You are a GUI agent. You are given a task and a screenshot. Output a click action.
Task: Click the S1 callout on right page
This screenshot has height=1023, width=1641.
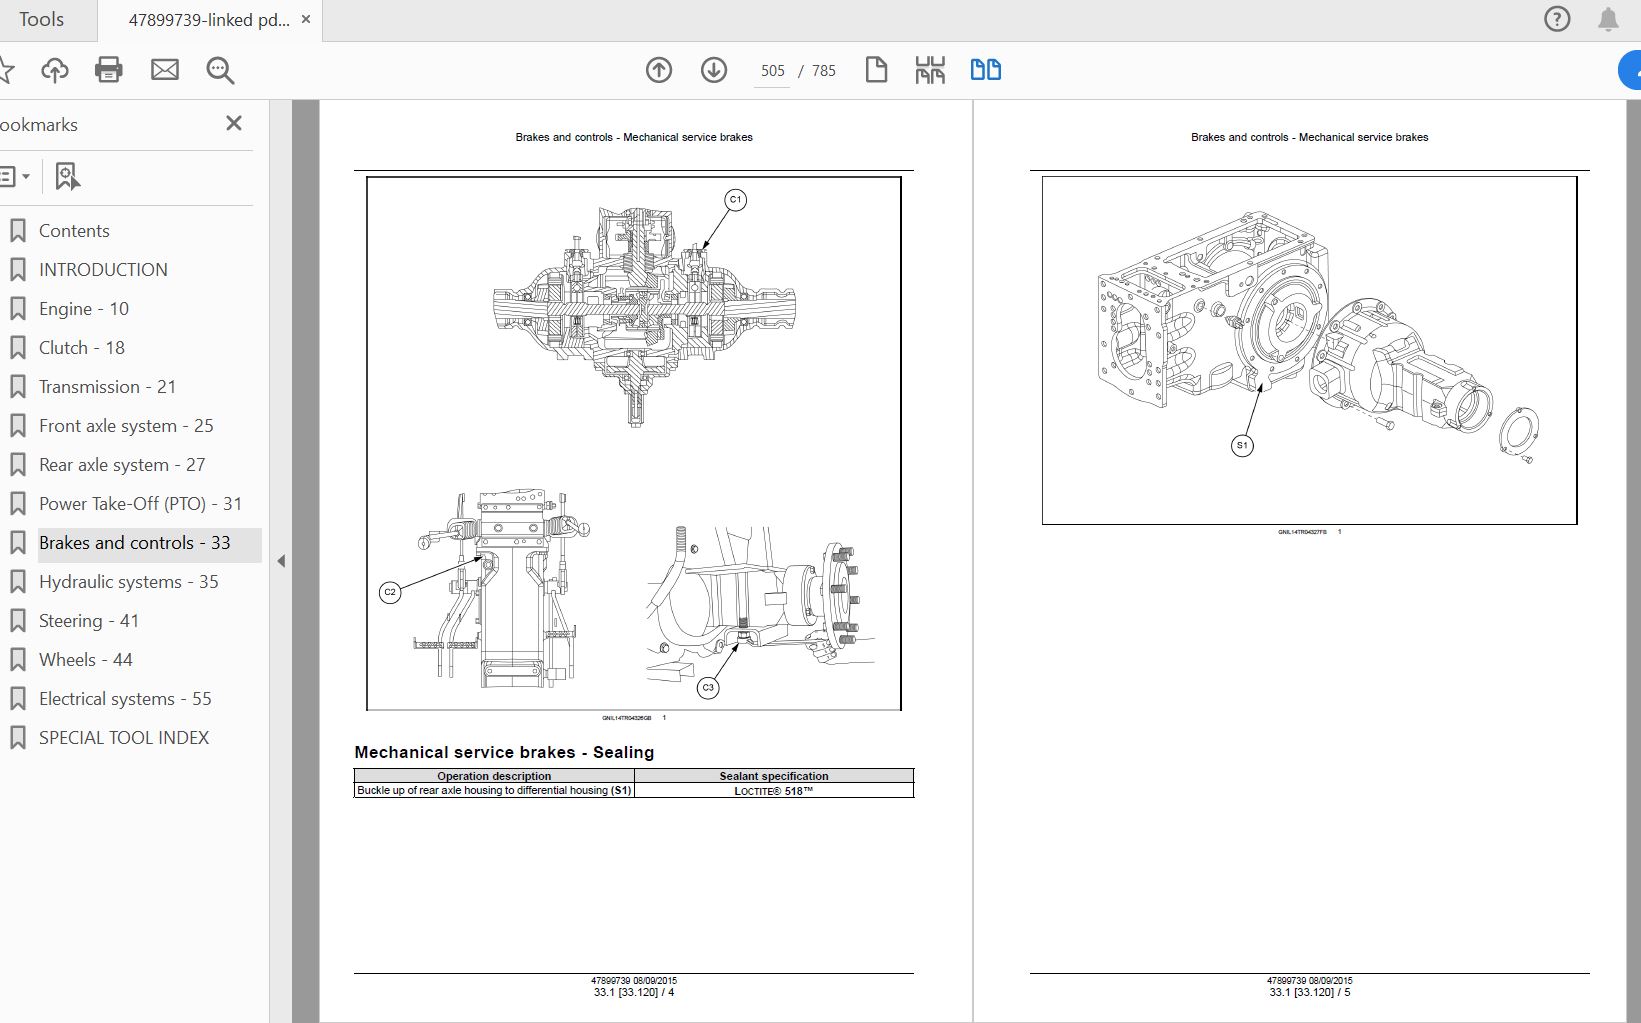[1242, 445]
